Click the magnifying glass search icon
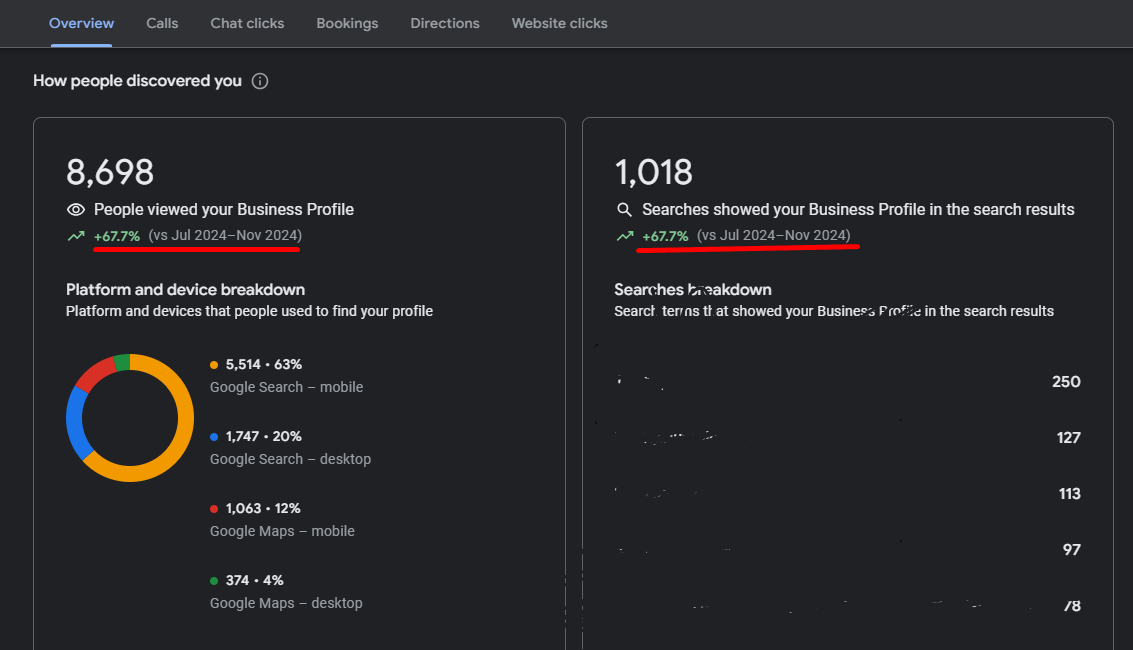The width and height of the screenshot is (1133, 650). (624, 210)
